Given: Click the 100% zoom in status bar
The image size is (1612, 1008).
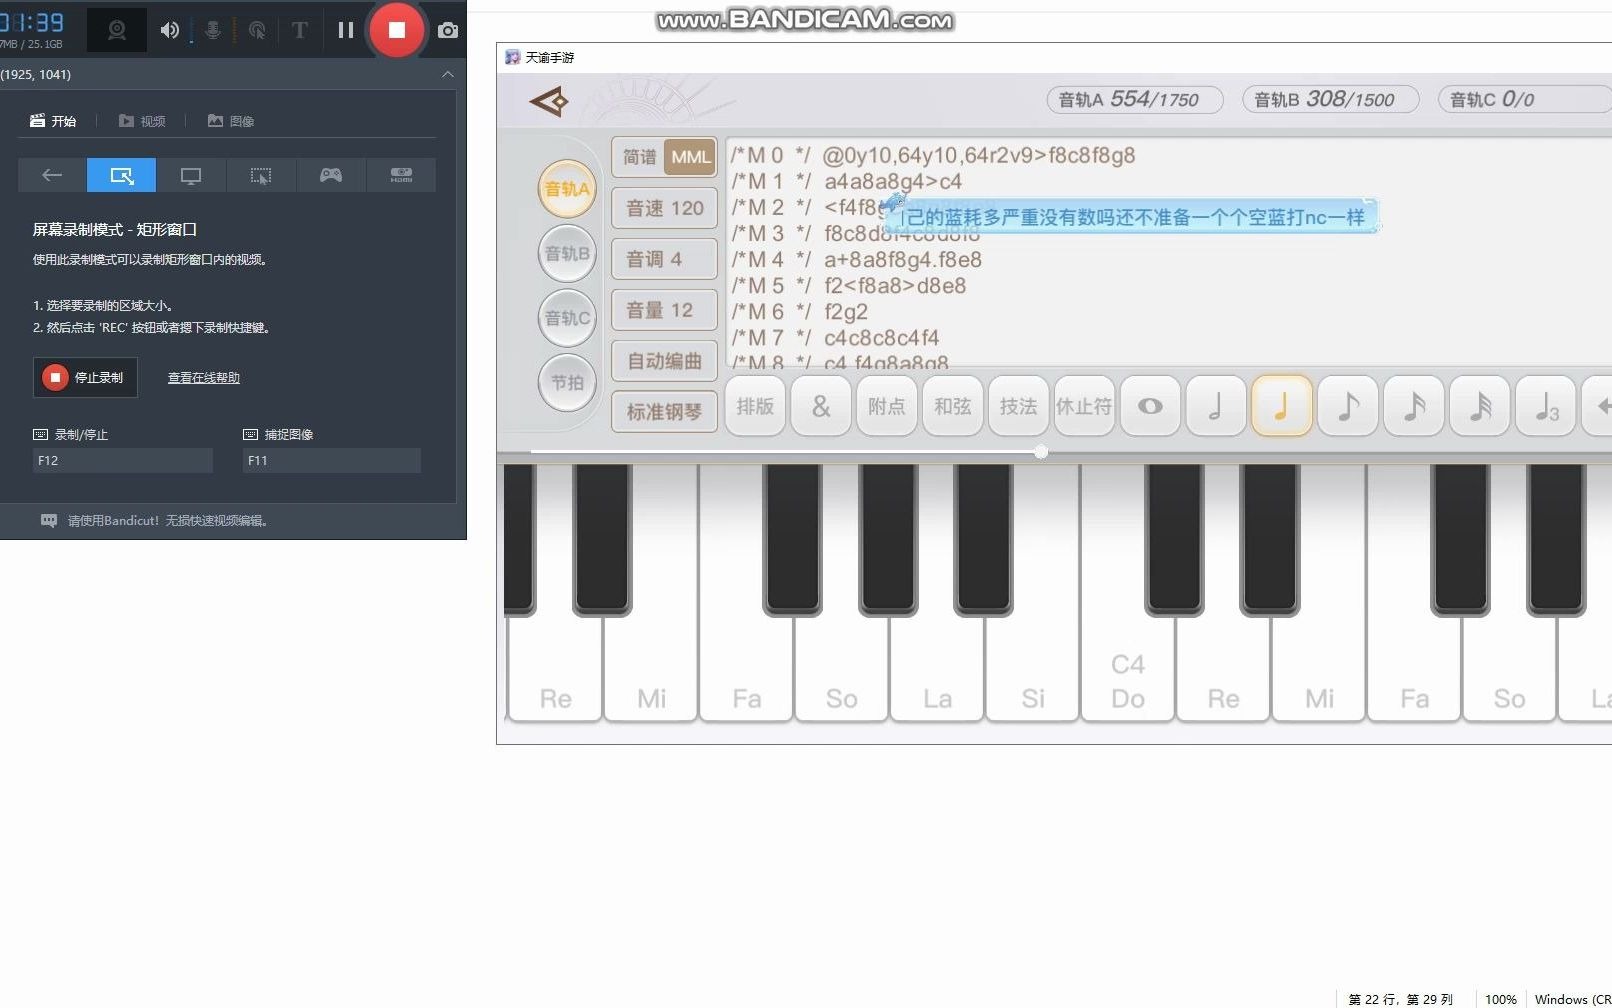Looking at the screenshot, I should [x=1500, y=999].
